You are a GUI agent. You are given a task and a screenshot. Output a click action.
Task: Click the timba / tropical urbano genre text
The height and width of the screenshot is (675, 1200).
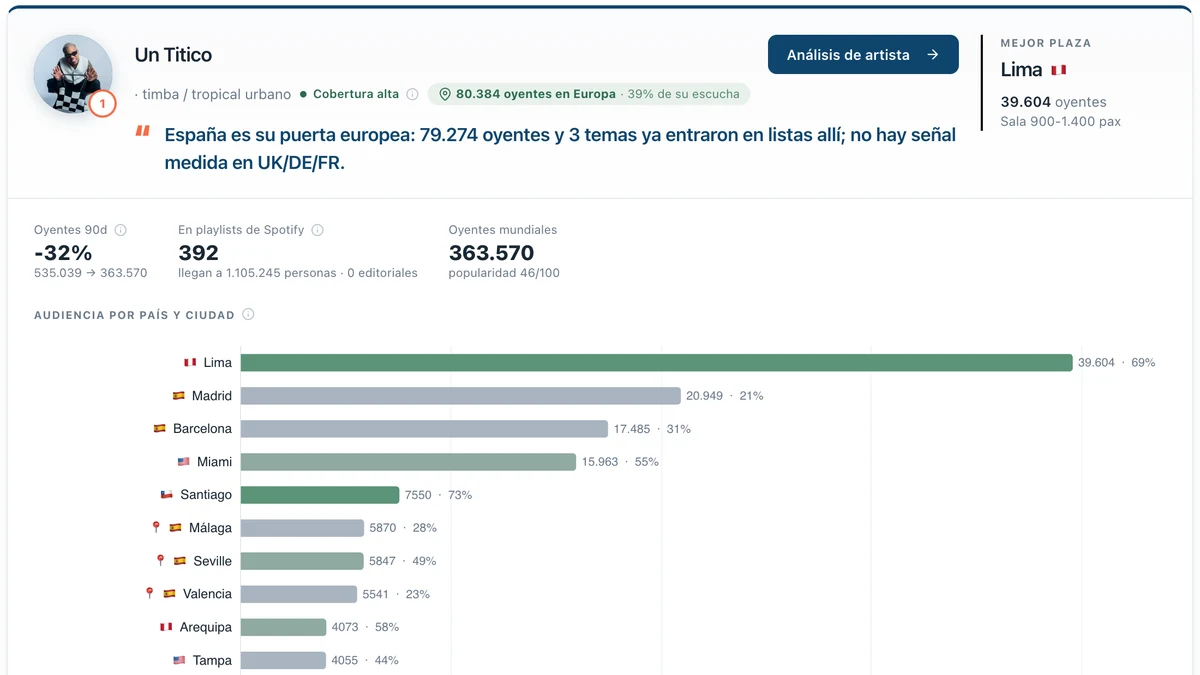217,94
